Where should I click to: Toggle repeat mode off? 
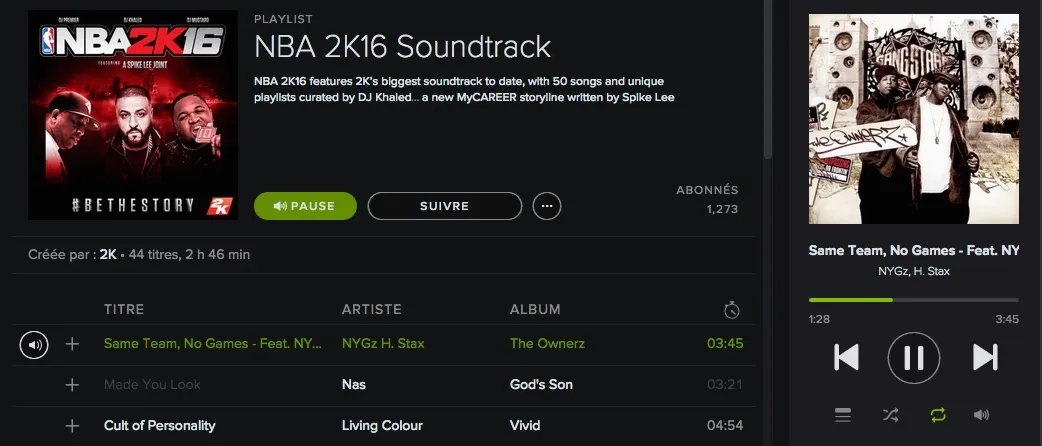[x=937, y=414]
